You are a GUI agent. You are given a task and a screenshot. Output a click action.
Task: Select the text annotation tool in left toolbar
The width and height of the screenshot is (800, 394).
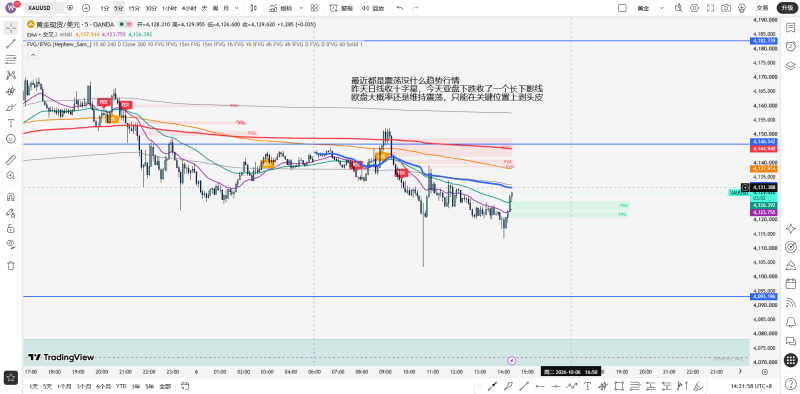[11, 123]
